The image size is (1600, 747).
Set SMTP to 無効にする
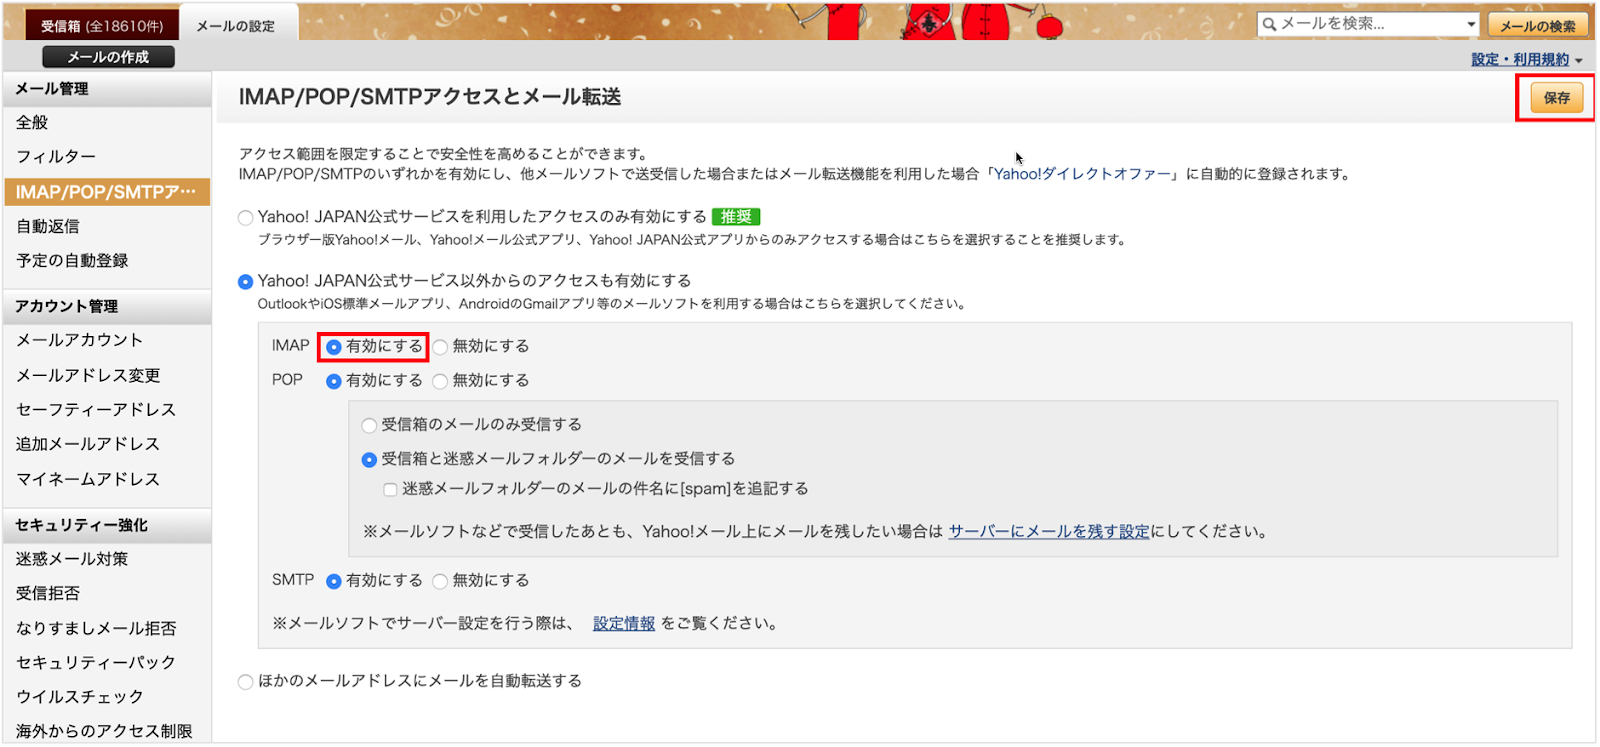point(440,581)
